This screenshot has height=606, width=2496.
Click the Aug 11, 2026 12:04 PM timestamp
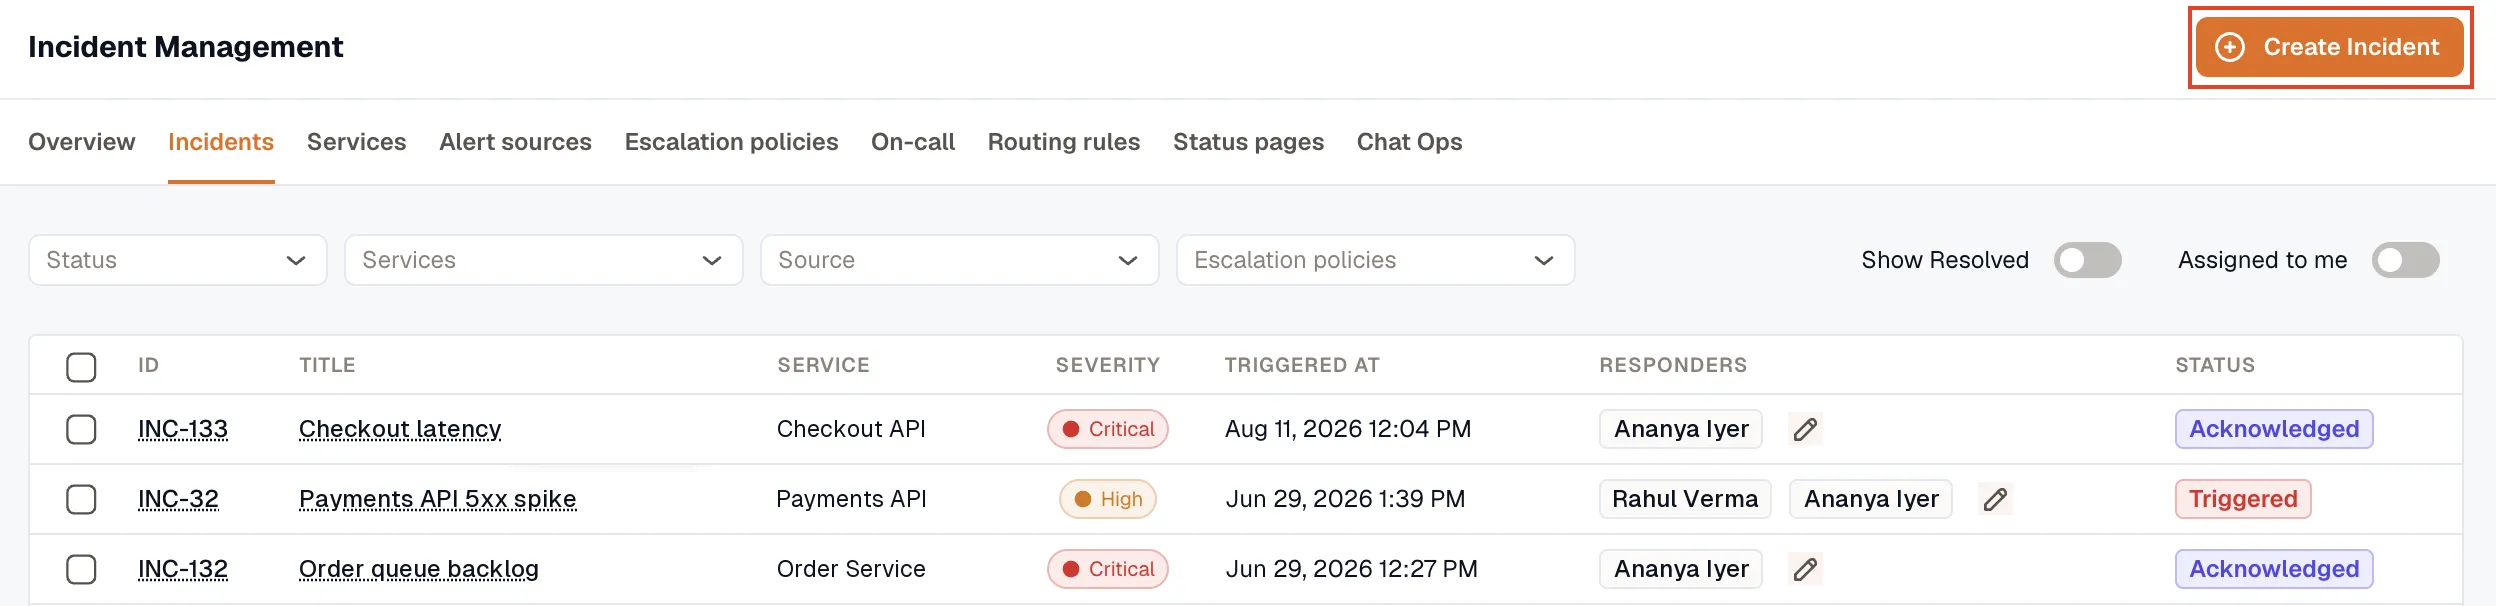[1348, 429]
